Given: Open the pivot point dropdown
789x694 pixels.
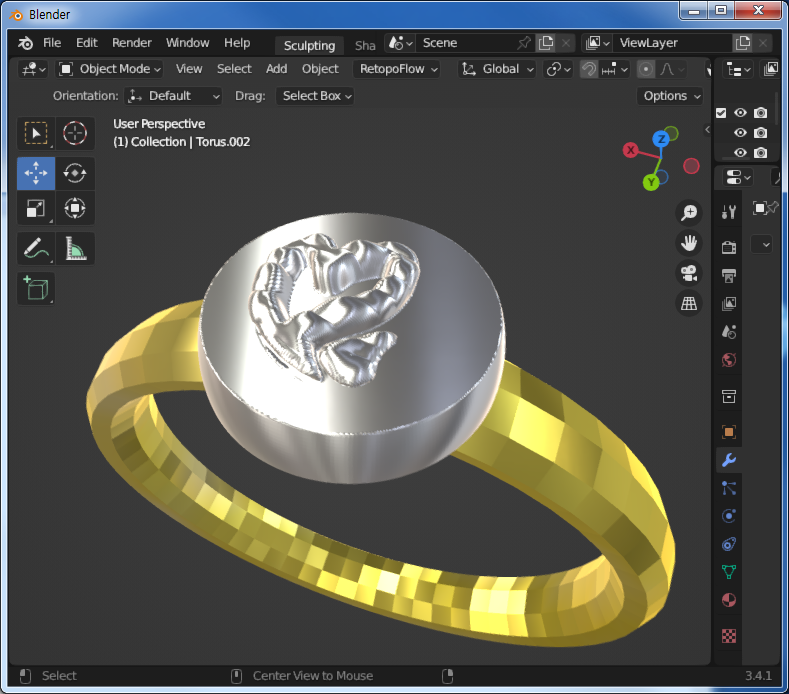Looking at the screenshot, I should pos(559,69).
